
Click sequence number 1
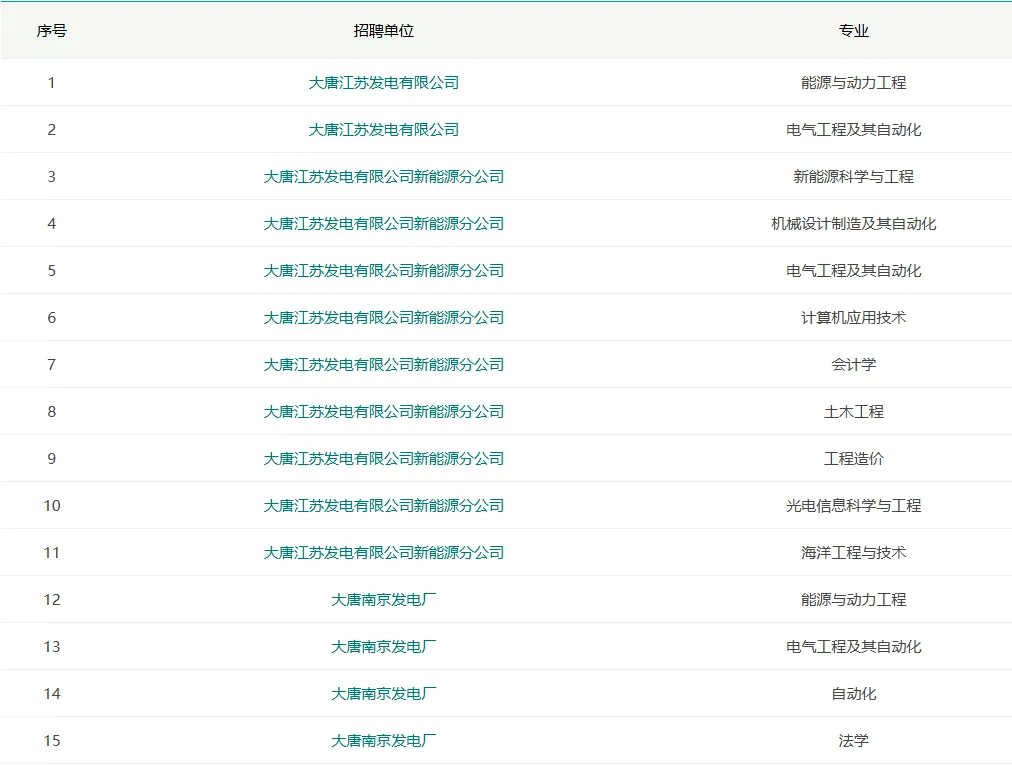pyautogui.click(x=52, y=83)
